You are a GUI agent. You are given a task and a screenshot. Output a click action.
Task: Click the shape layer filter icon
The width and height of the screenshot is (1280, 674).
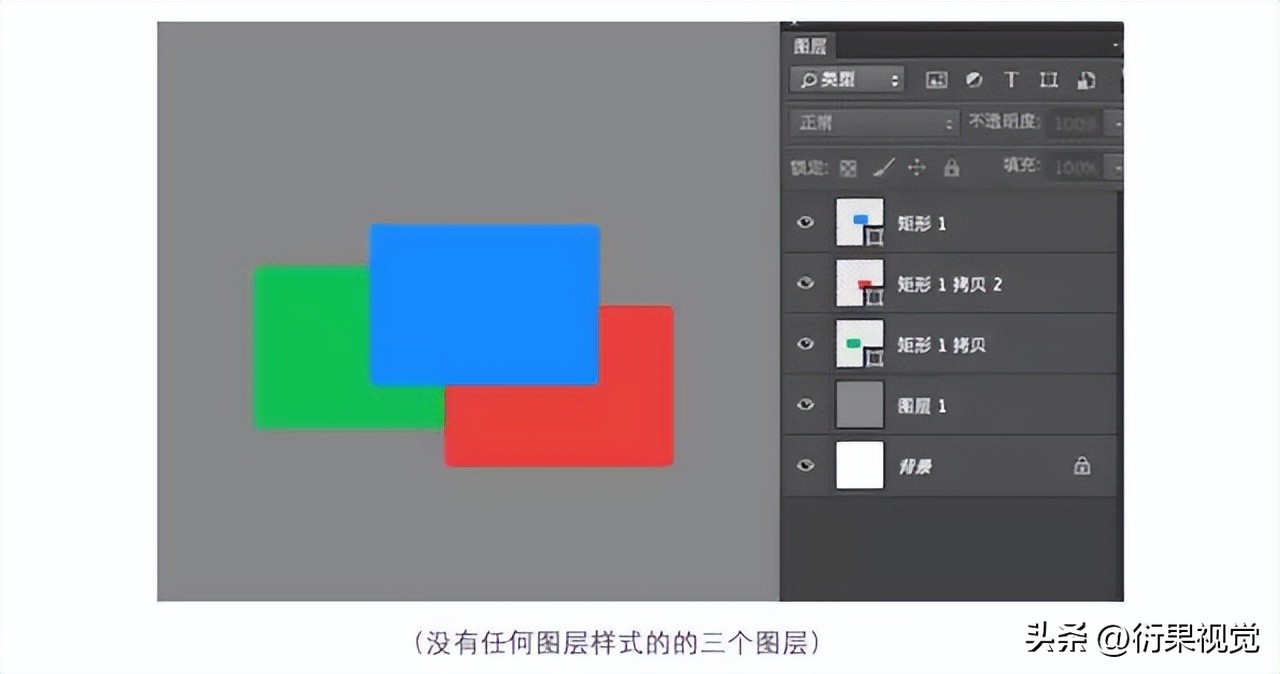(1048, 80)
